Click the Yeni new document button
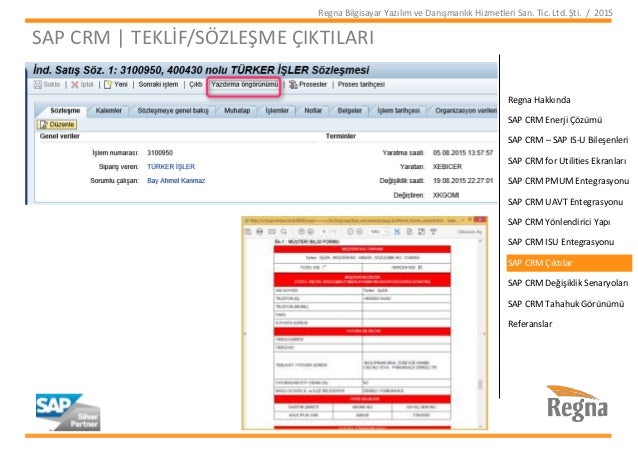The width and height of the screenshot is (638, 450). tap(116, 84)
